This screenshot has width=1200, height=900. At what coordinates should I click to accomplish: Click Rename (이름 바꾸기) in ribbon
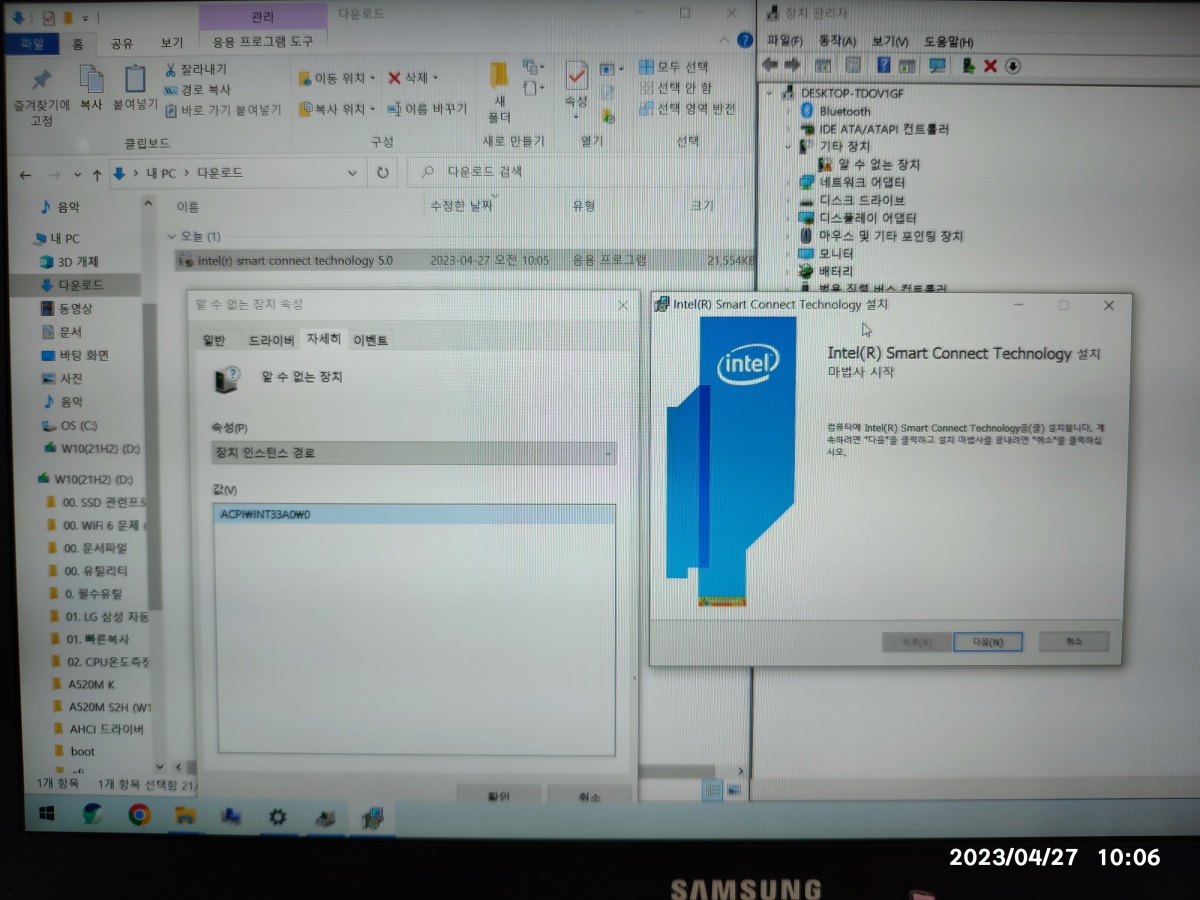[x=427, y=109]
